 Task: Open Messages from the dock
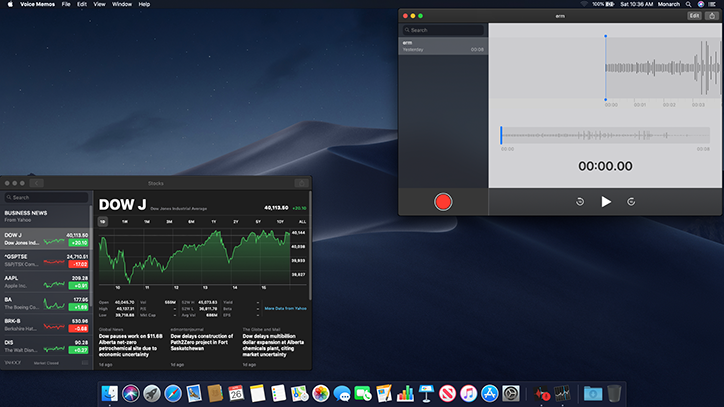point(342,394)
